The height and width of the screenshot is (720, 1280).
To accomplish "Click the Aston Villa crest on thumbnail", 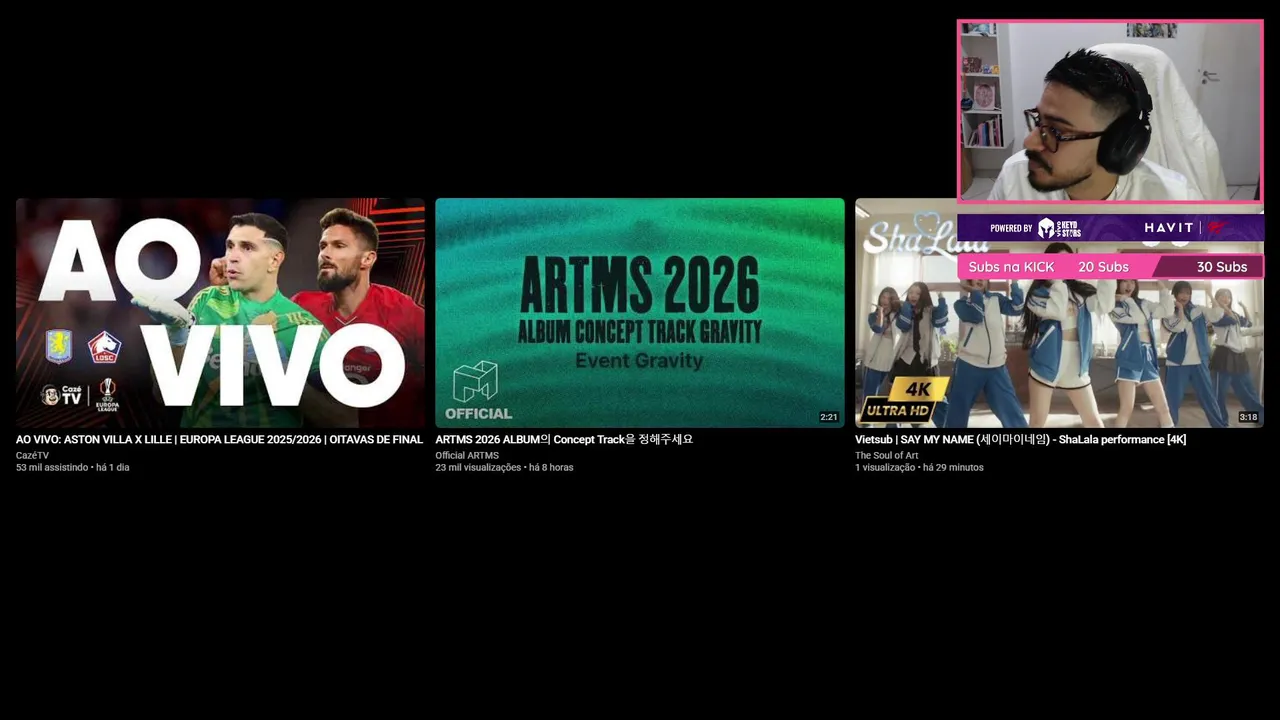I will click(x=59, y=347).
